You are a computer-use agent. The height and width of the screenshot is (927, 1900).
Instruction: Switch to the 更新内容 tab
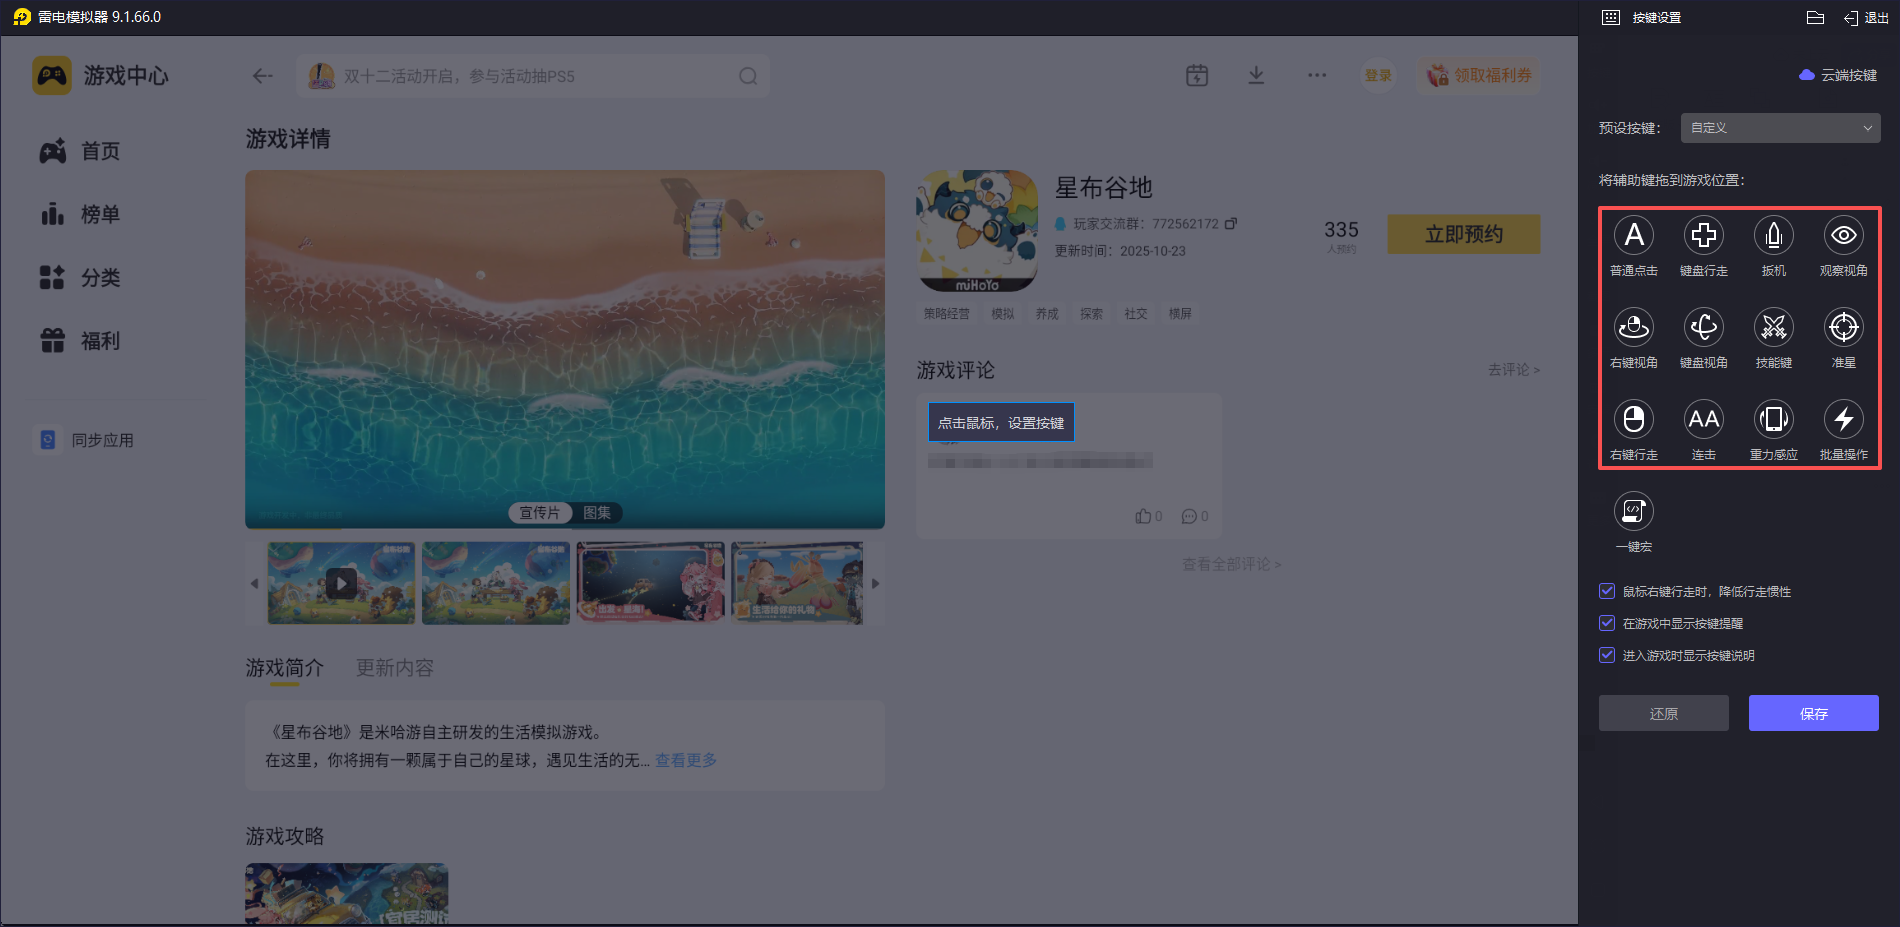(395, 668)
